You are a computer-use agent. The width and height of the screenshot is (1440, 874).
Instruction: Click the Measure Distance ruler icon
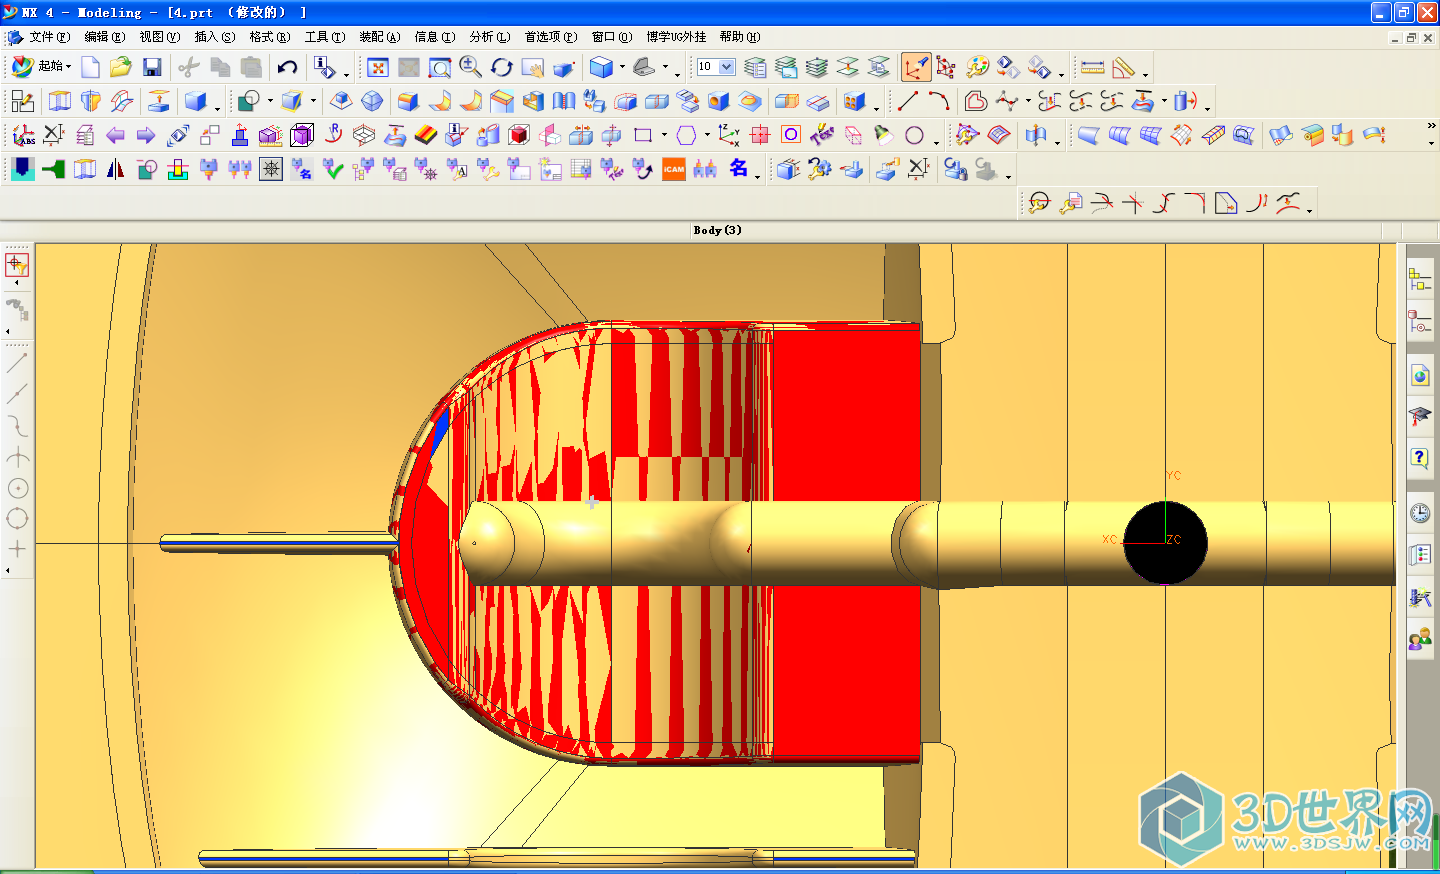1093,67
